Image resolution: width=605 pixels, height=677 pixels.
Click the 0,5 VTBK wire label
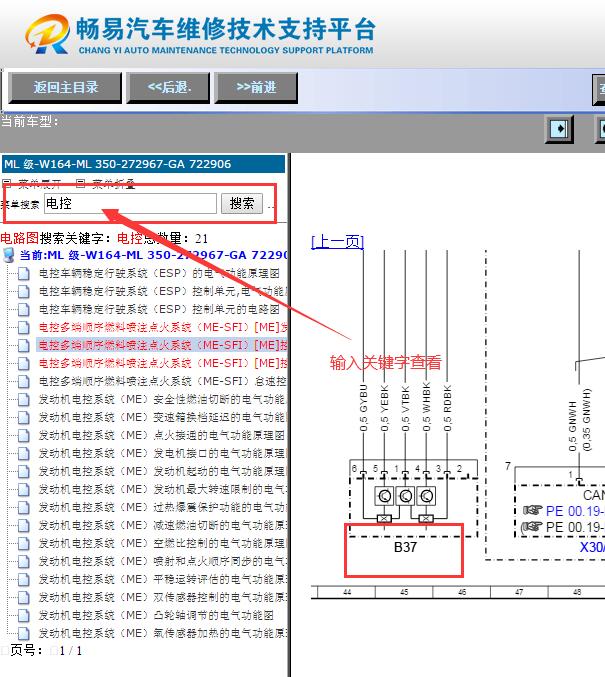click(x=405, y=408)
